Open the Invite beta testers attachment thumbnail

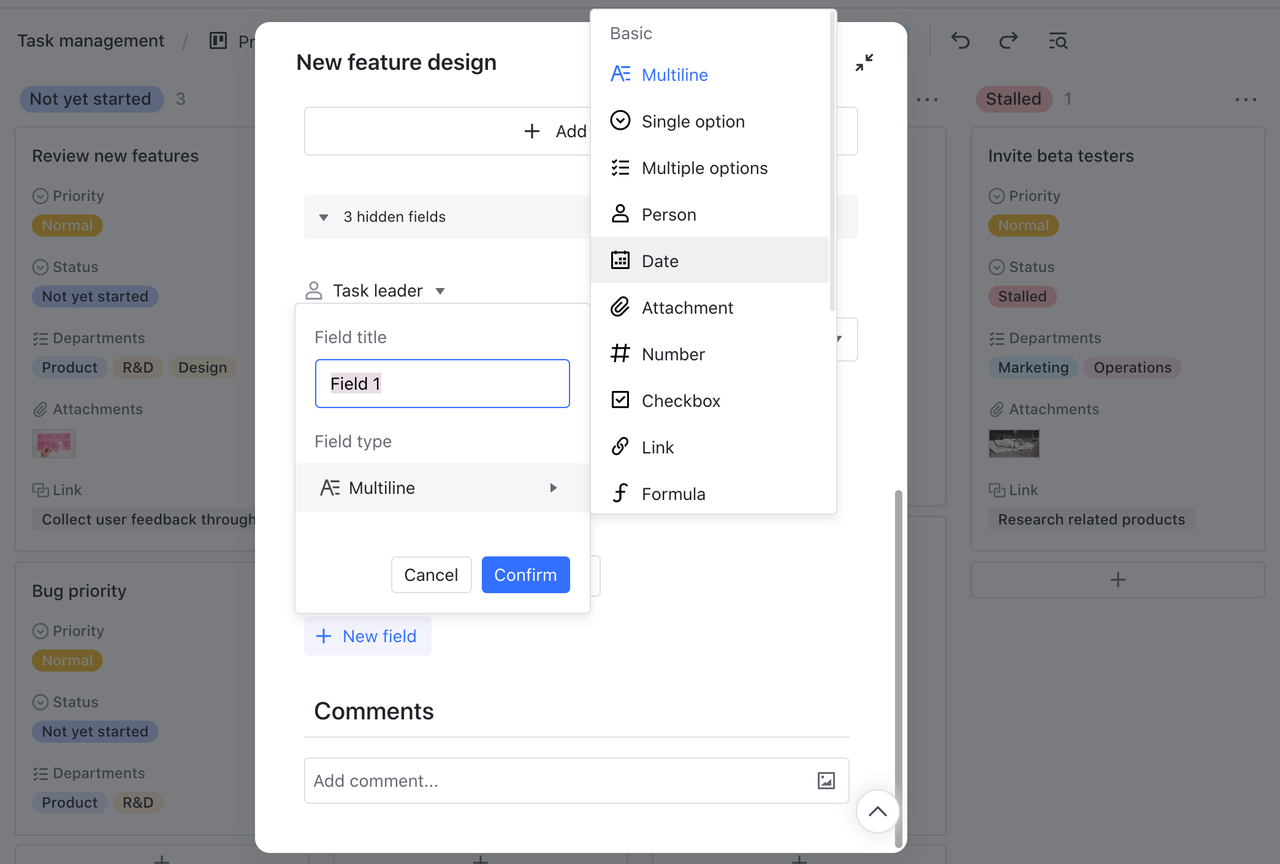coord(1013,443)
